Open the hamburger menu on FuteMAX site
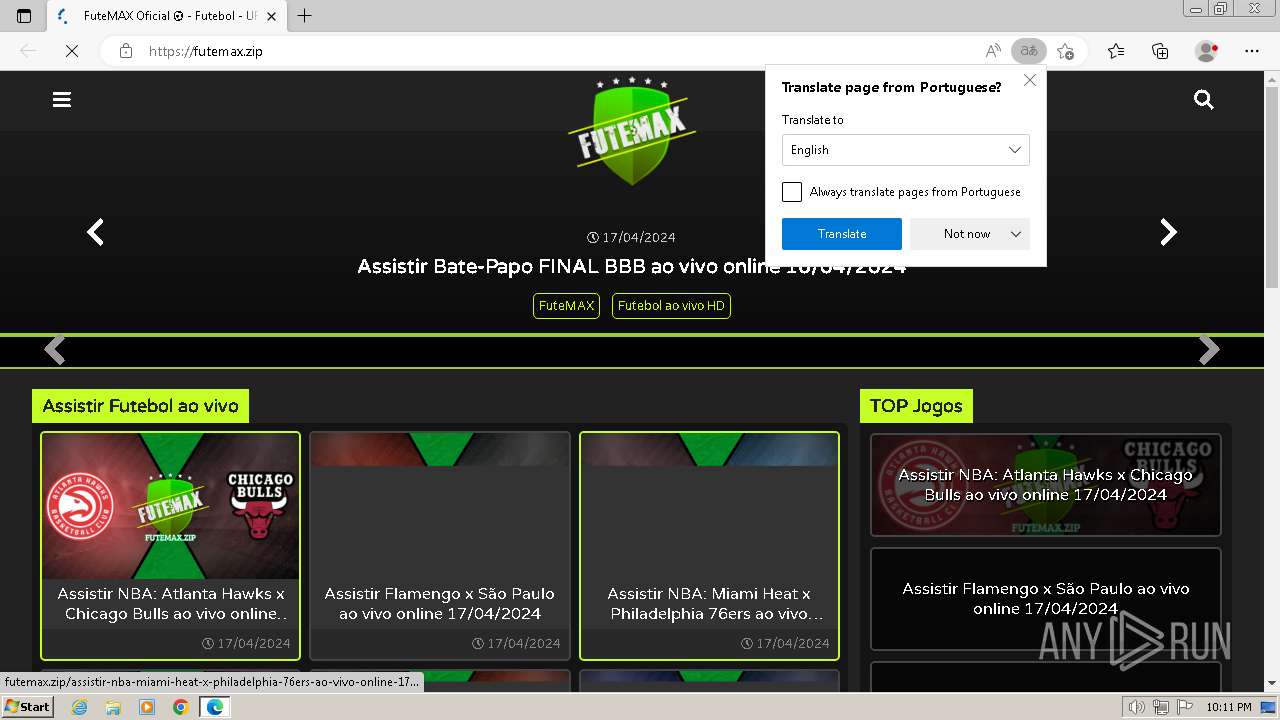The image size is (1280, 720). [62, 99]
